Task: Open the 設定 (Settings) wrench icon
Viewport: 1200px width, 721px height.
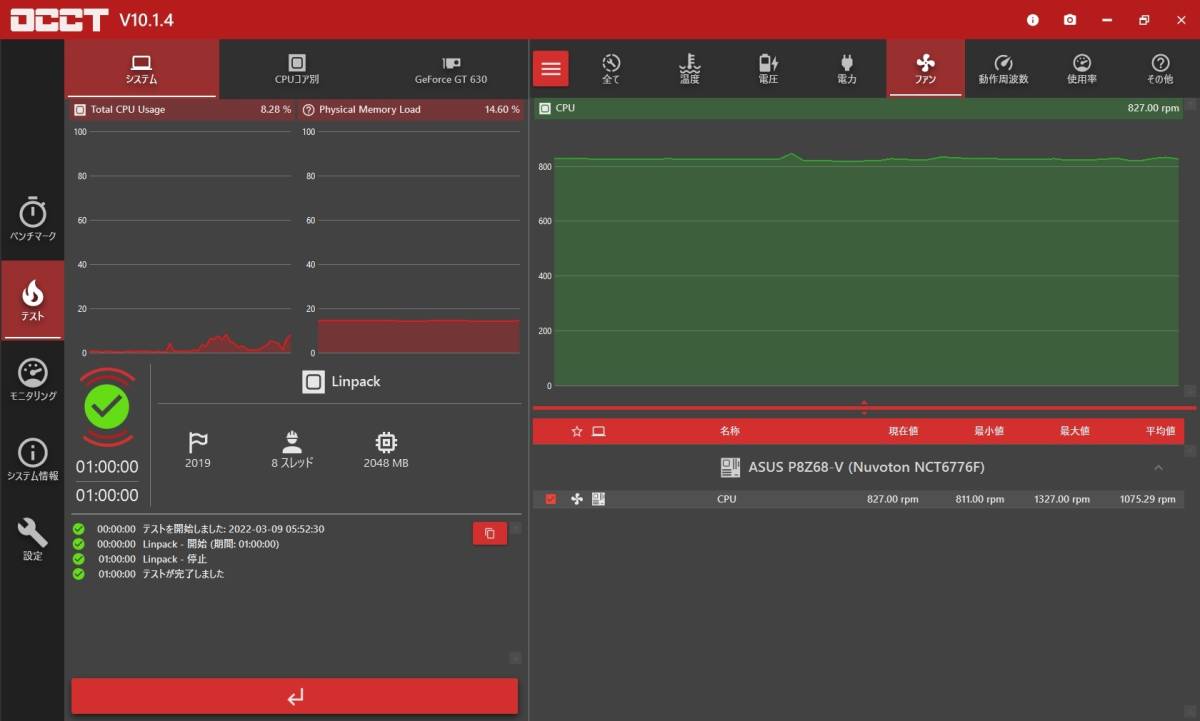Action: pos(33,540)
